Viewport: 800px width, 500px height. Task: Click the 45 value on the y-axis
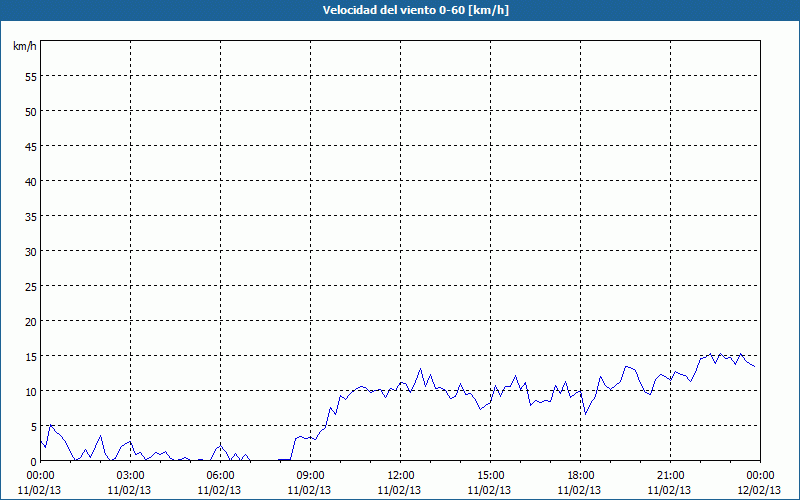click(31, 146)
